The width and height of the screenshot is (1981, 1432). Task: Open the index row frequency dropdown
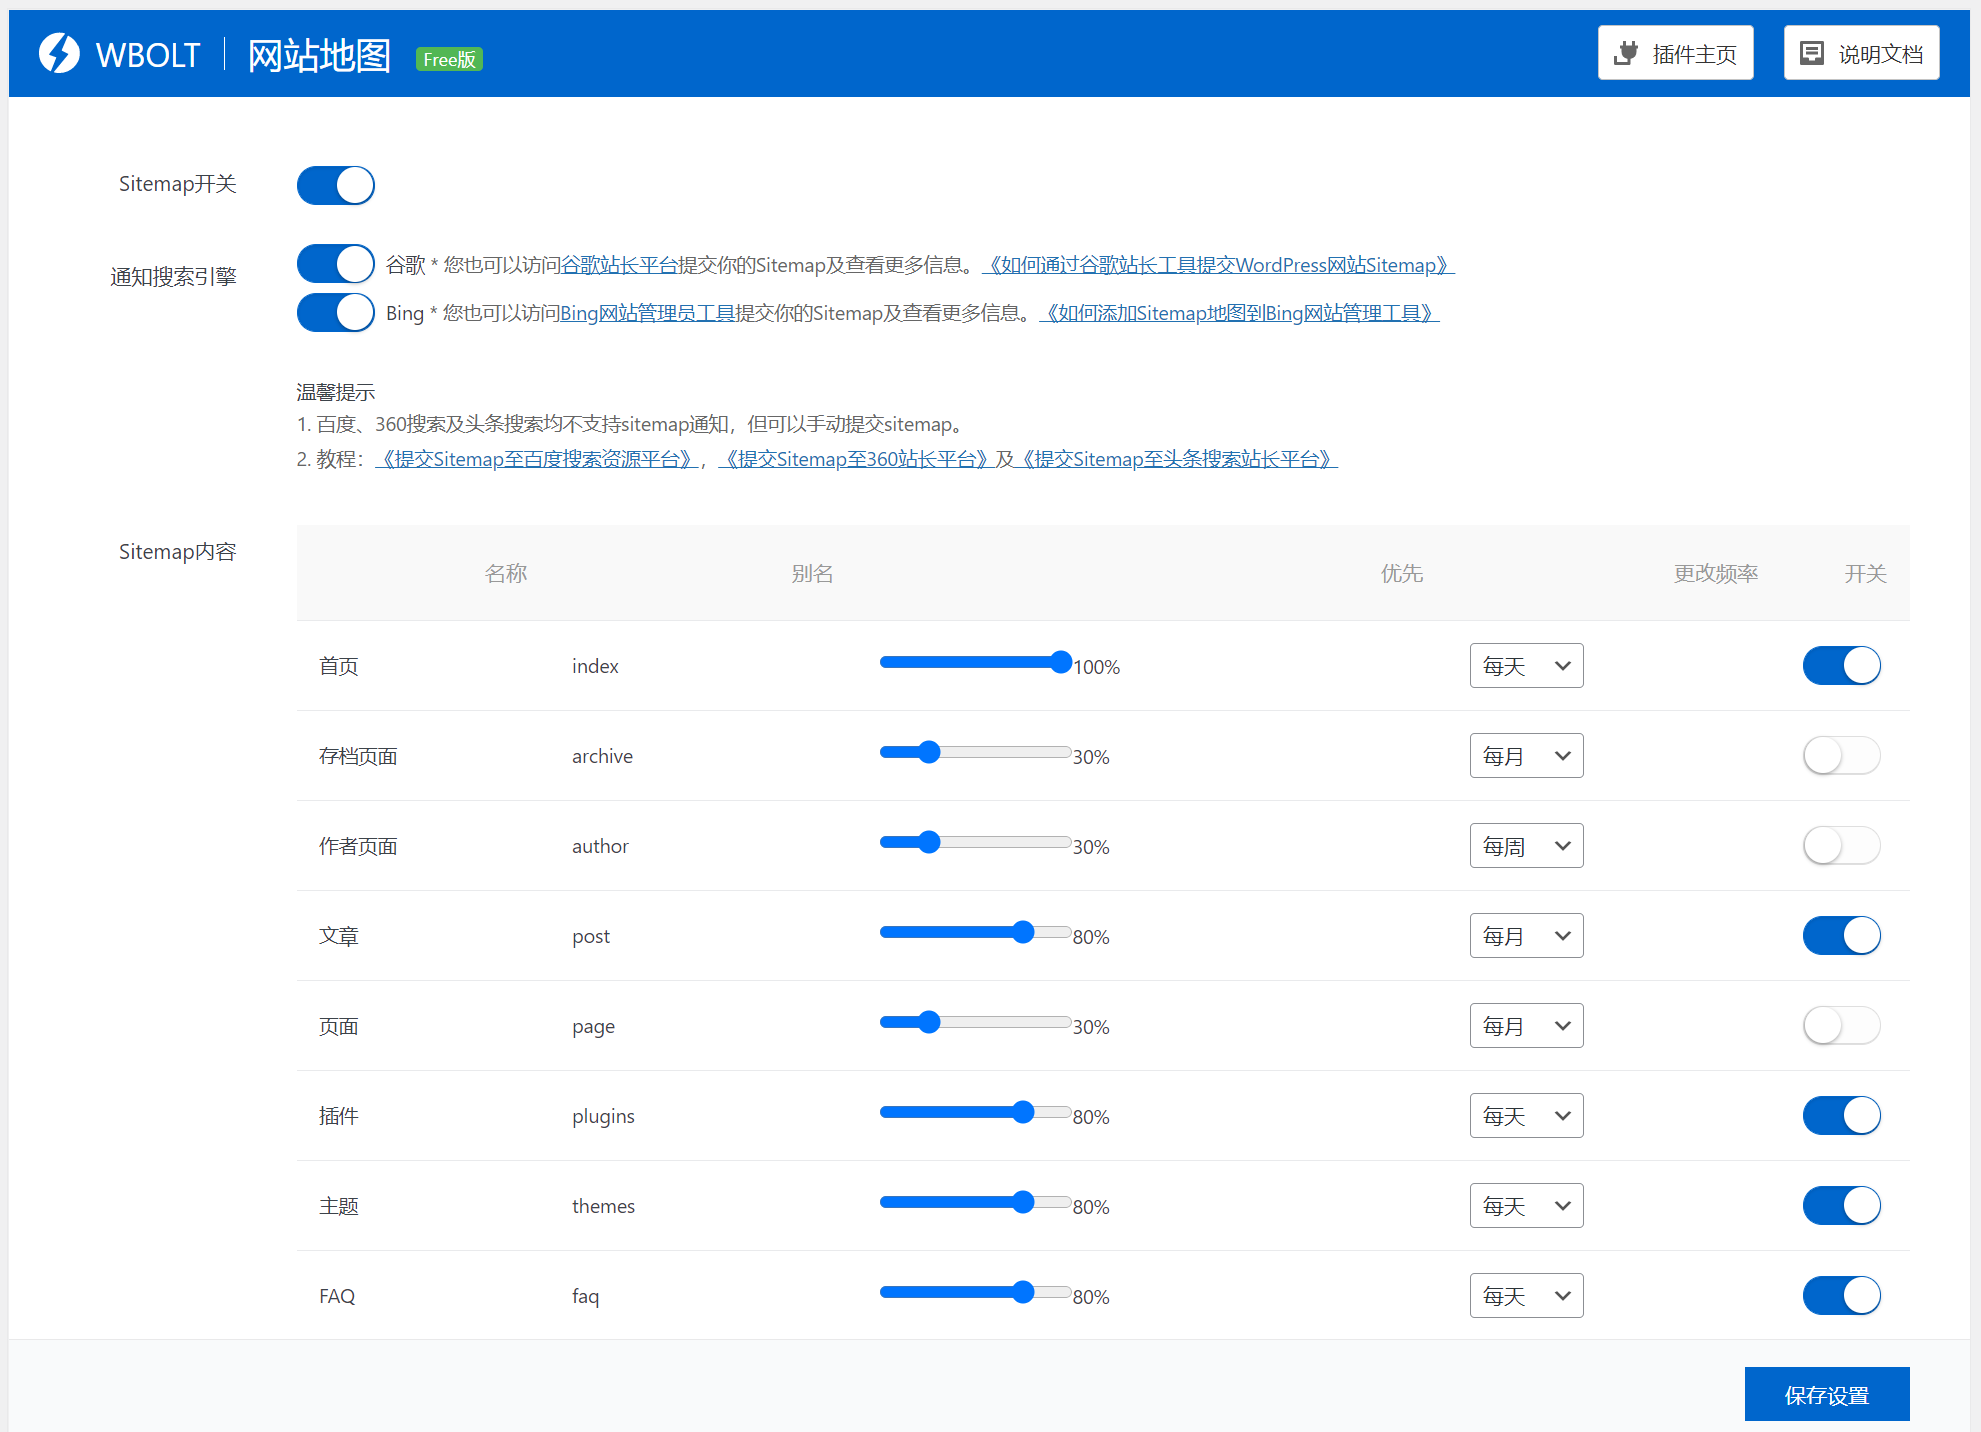[1526, 666]
